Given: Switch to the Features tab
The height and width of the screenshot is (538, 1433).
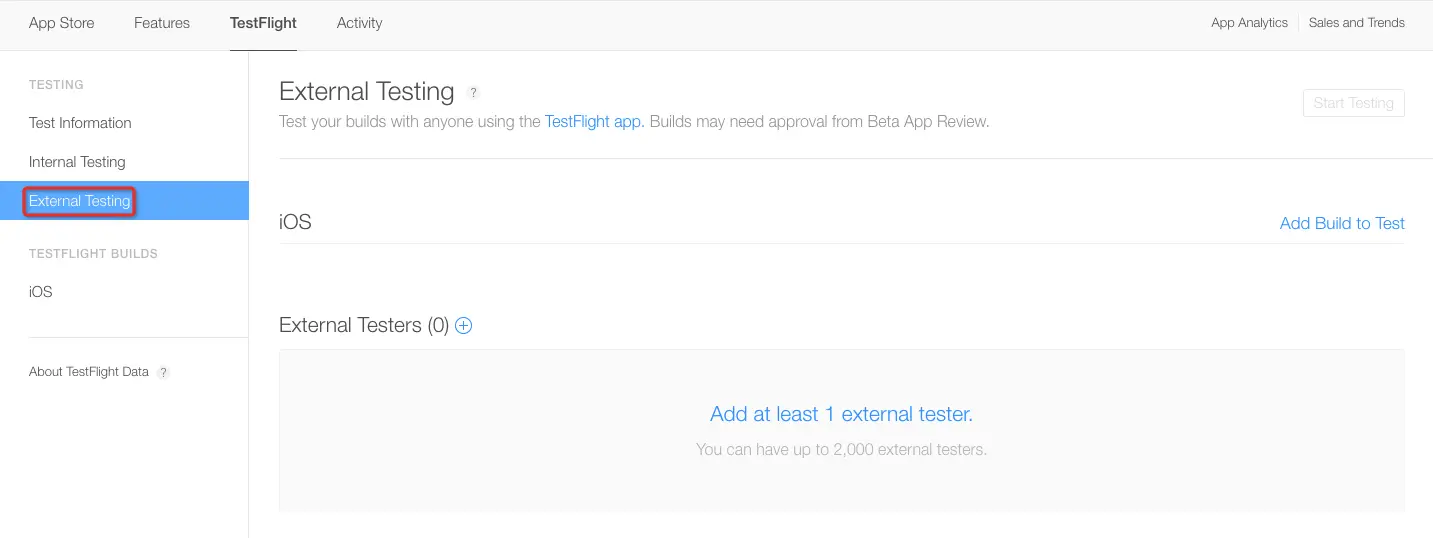Looking at the screenshot, I should coord(162,23).
